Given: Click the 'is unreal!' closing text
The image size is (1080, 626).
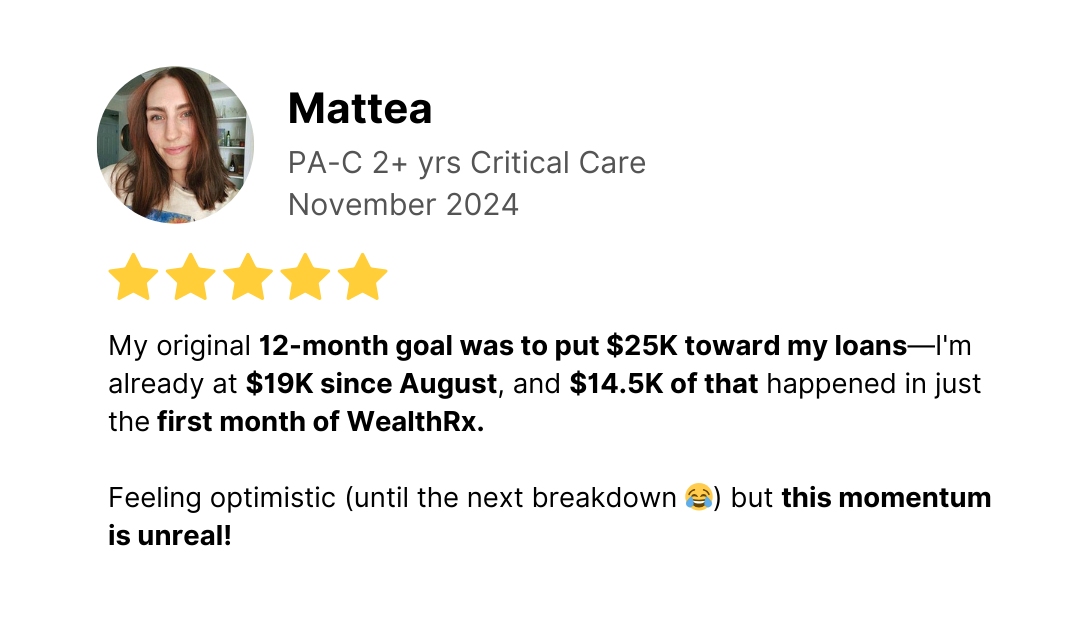Looking at the screenshot, I should [170, 535].
